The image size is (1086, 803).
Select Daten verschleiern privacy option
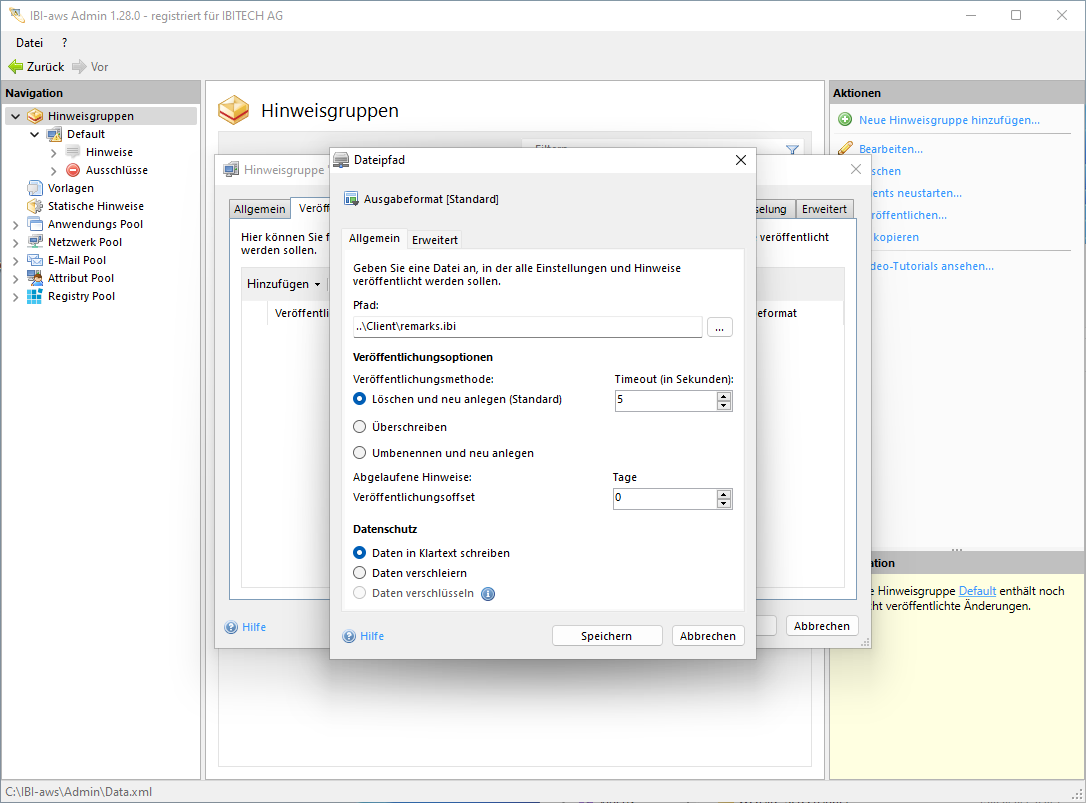pyautogui.click(x=360, y=573)
